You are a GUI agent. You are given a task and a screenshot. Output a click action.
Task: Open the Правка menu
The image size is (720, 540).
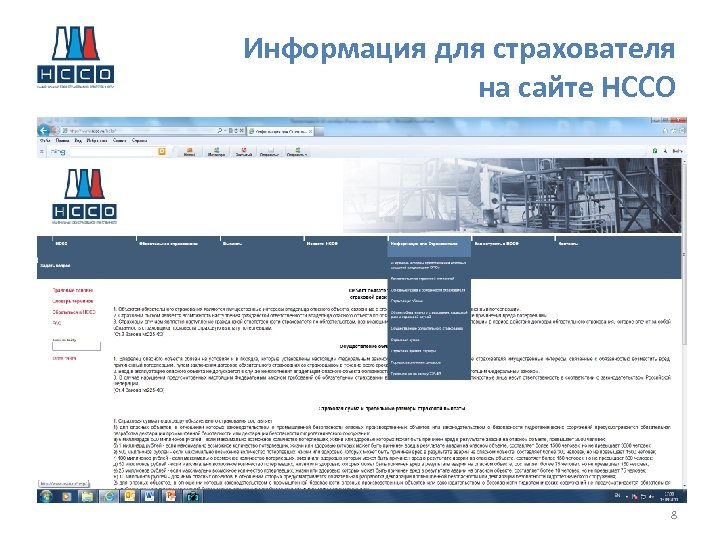click(62, 141)
